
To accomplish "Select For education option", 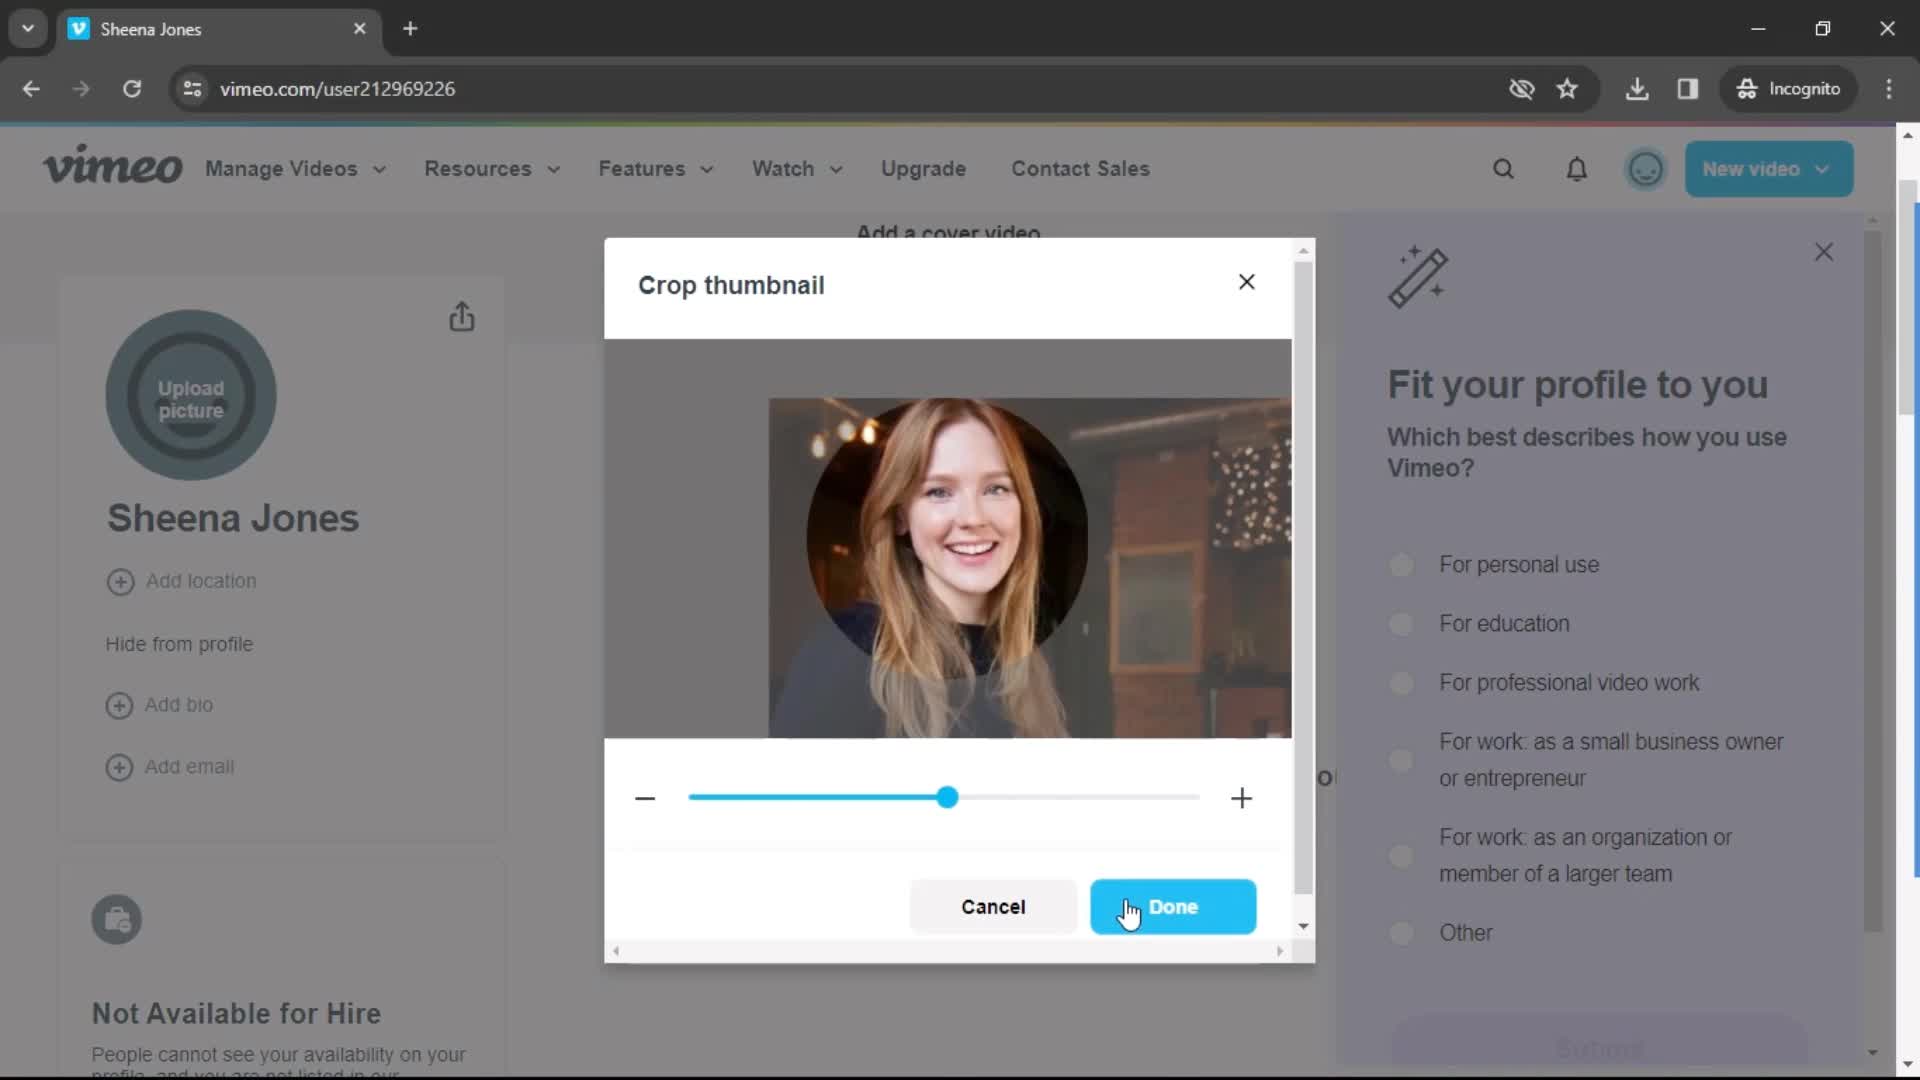I will [x=1401, y=624].
